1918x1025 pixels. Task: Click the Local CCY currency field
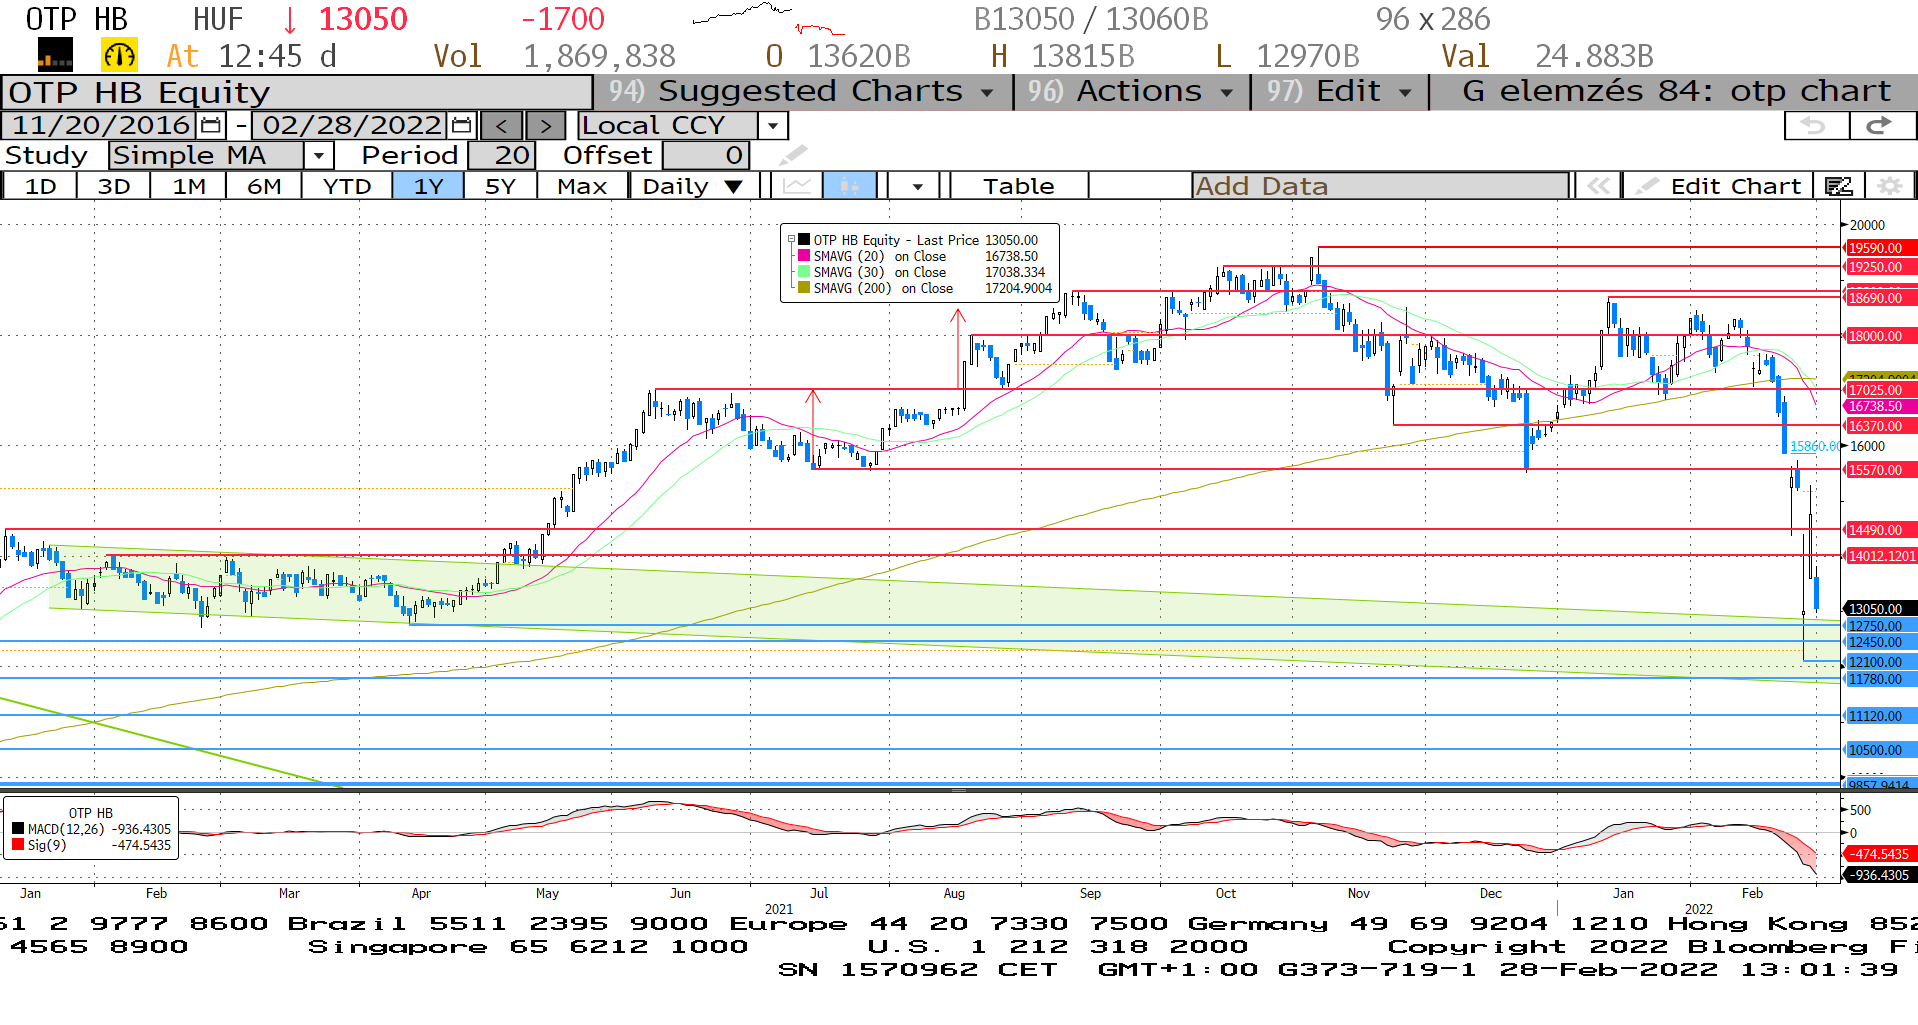667,126
